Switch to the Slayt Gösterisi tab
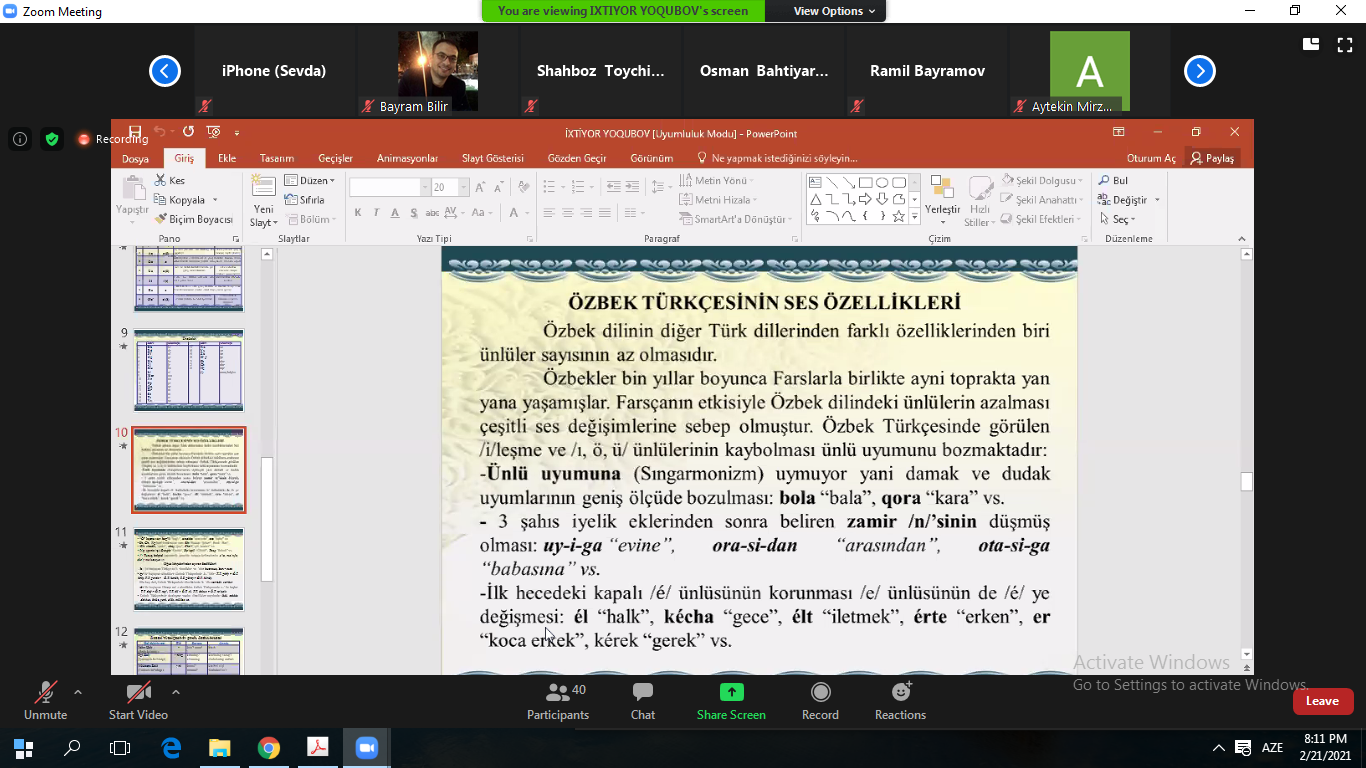The height and width of the screenshot is (768, 1366). [493, 158]
